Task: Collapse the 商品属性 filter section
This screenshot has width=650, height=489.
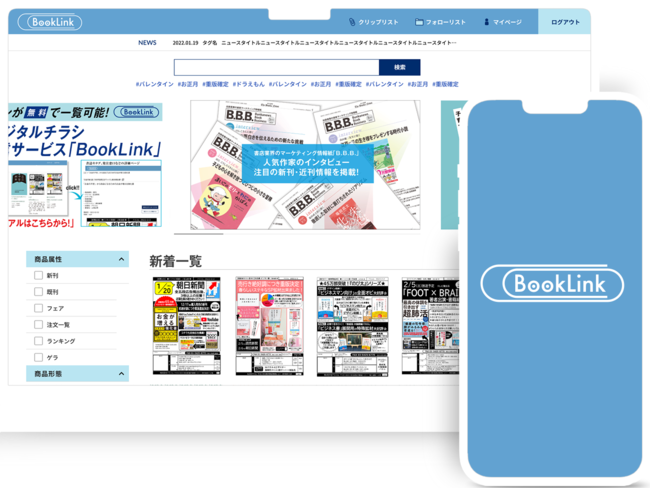Action: [x=122, y=259]
